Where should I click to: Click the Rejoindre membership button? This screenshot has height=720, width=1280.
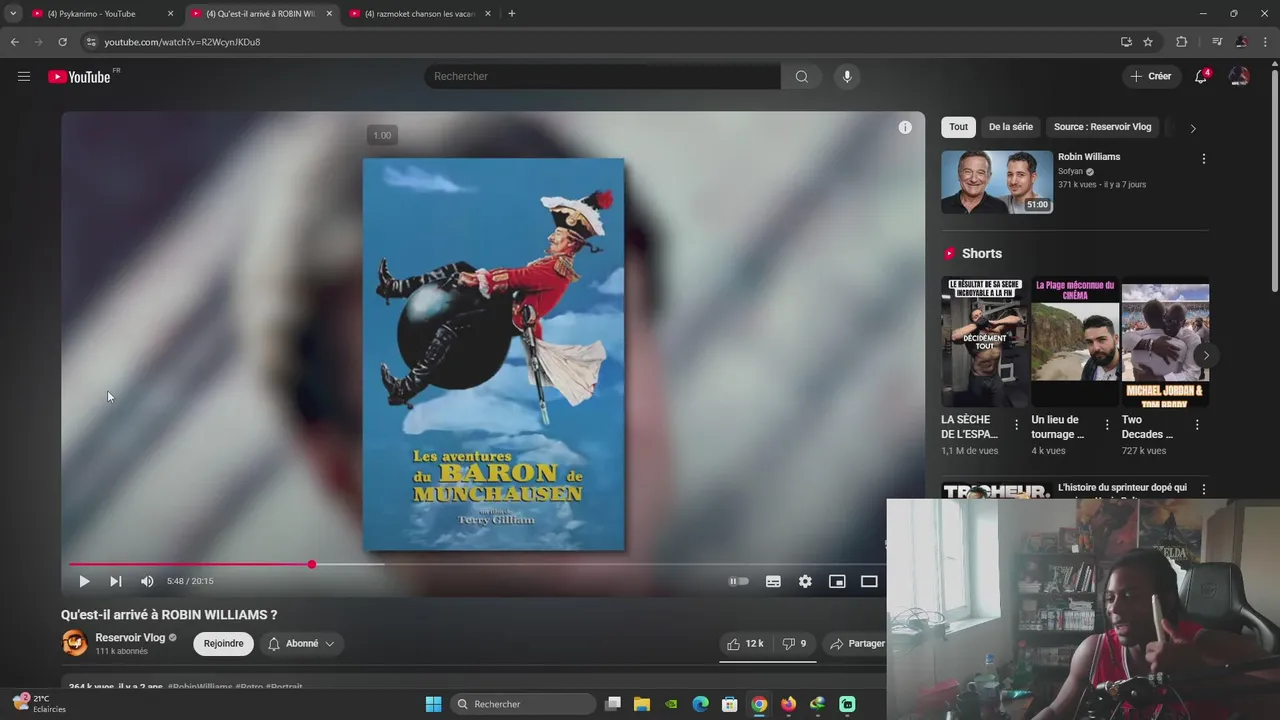tap(223, 644)
